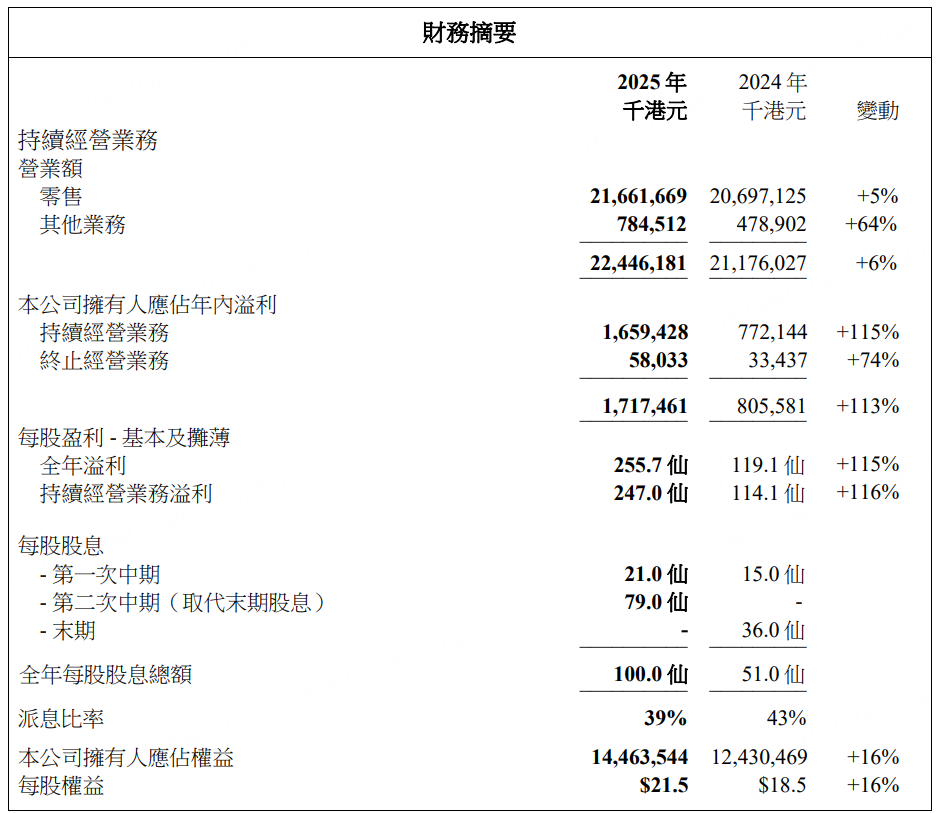The width and height of the screenshot is (936, 813).
Task: Click the 1,717,461 total profit figure
Action: (x=645, y=406)
